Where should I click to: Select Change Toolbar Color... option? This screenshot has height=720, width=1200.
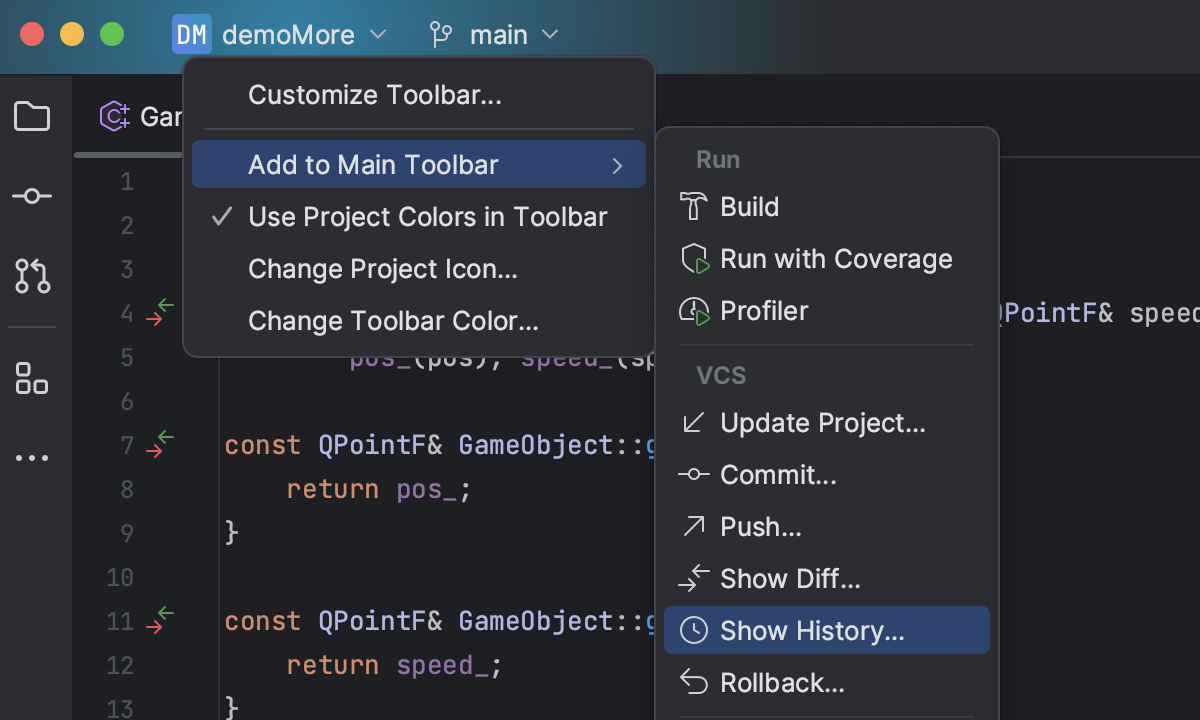click(393, 321)
